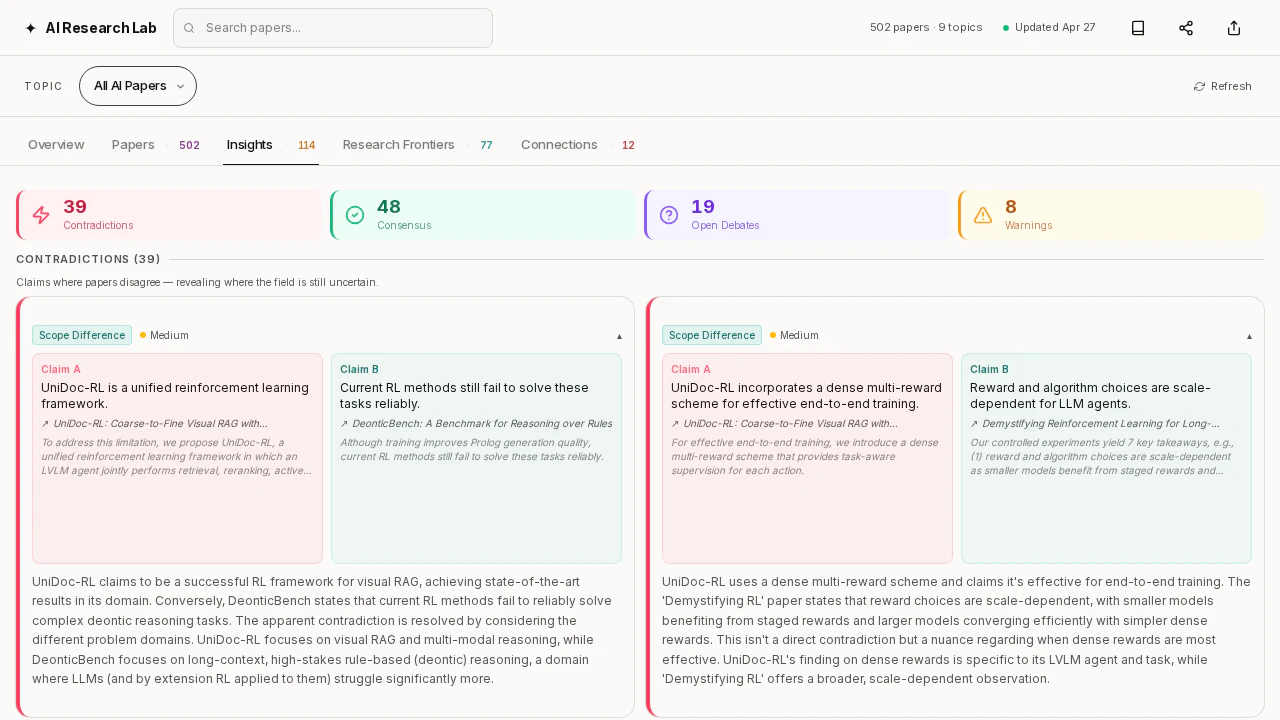Image resolution: width=1280 pixels, height=720 pixels.
Task: Click Claim B 'Reward and algorithm choices' box
Action: pos(1106,458)
